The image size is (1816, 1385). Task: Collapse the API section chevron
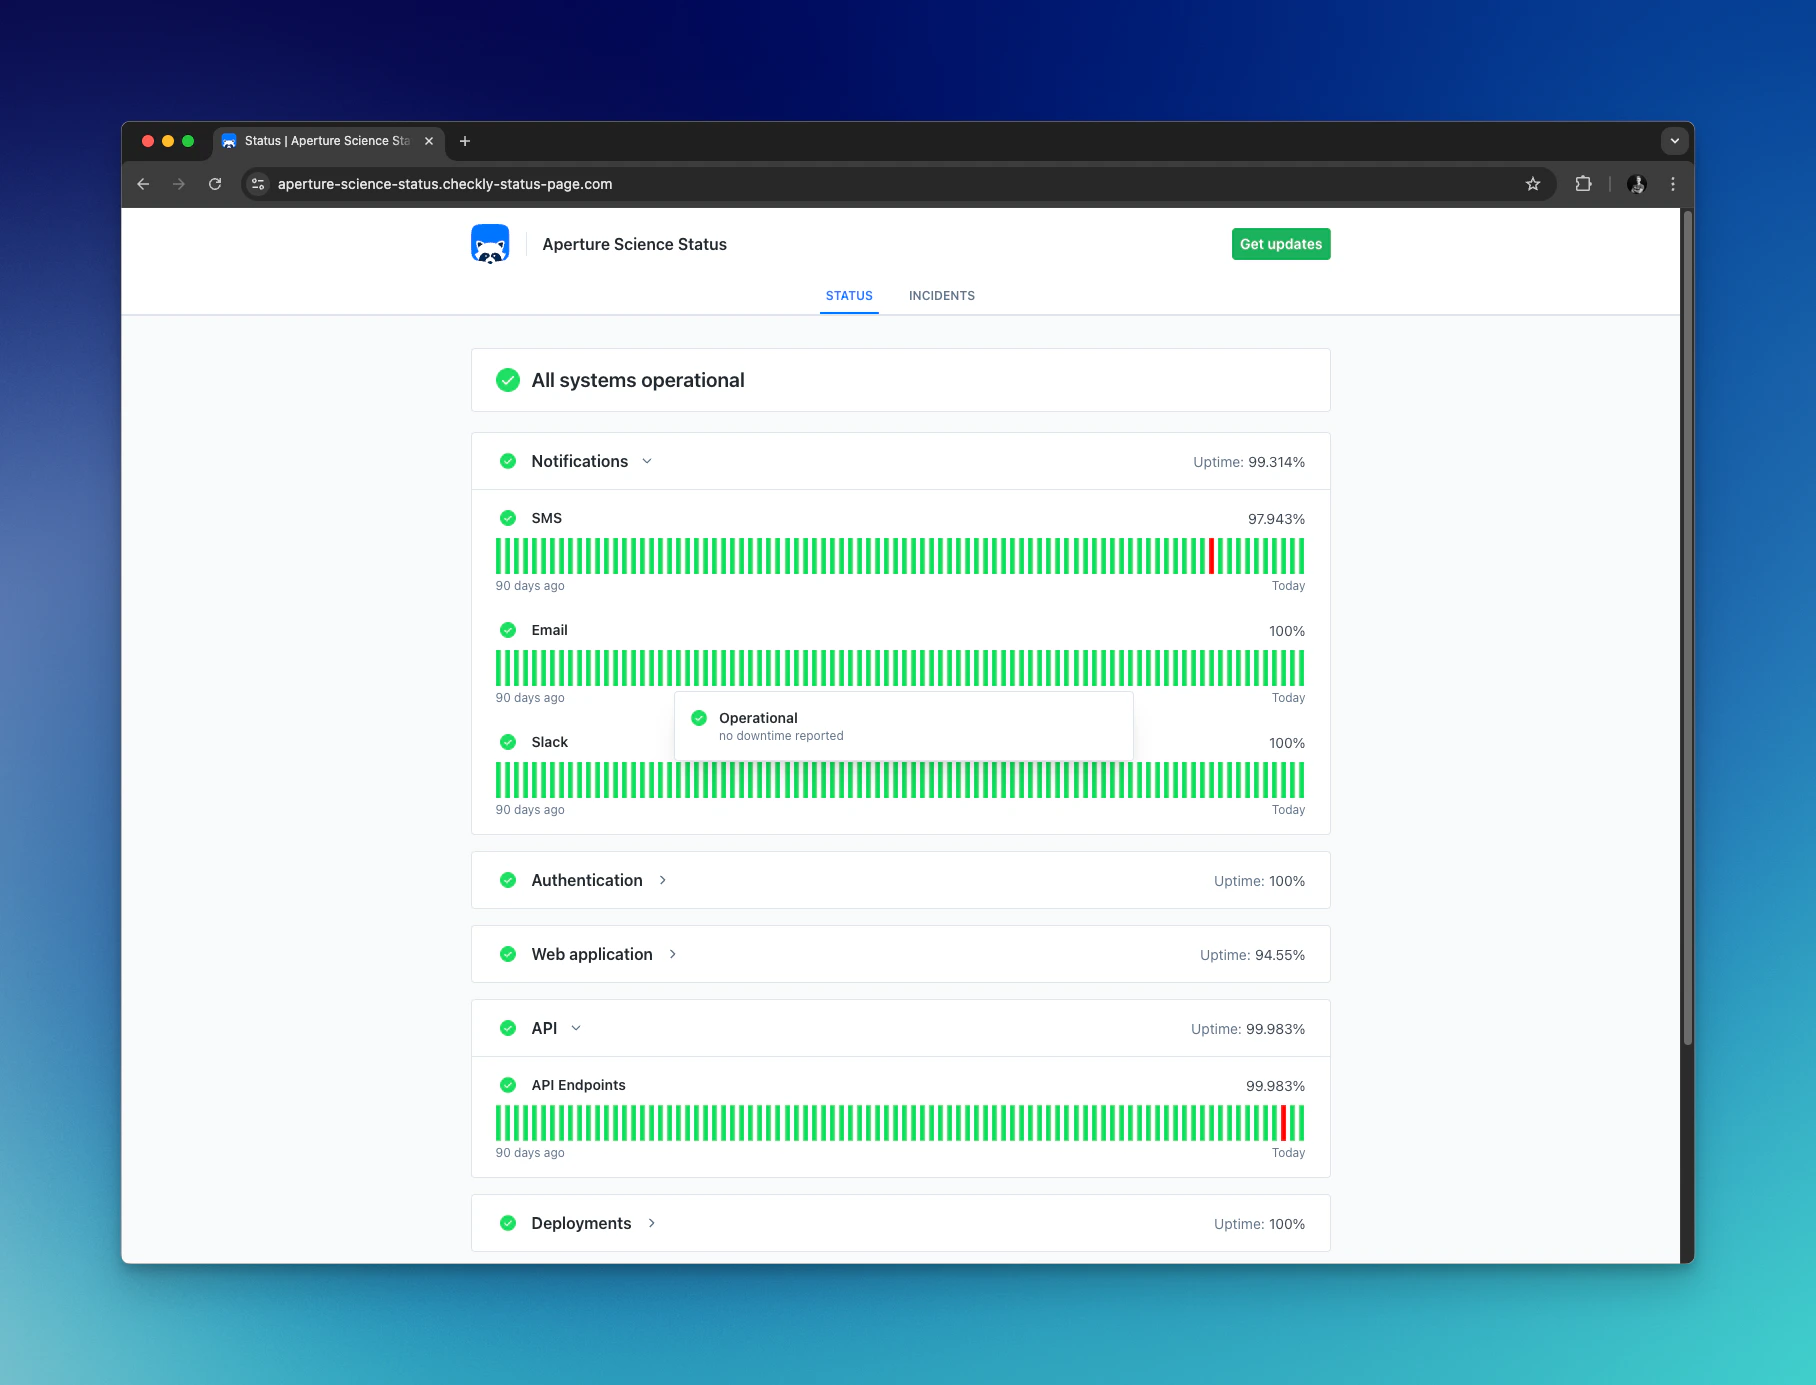575,1028
